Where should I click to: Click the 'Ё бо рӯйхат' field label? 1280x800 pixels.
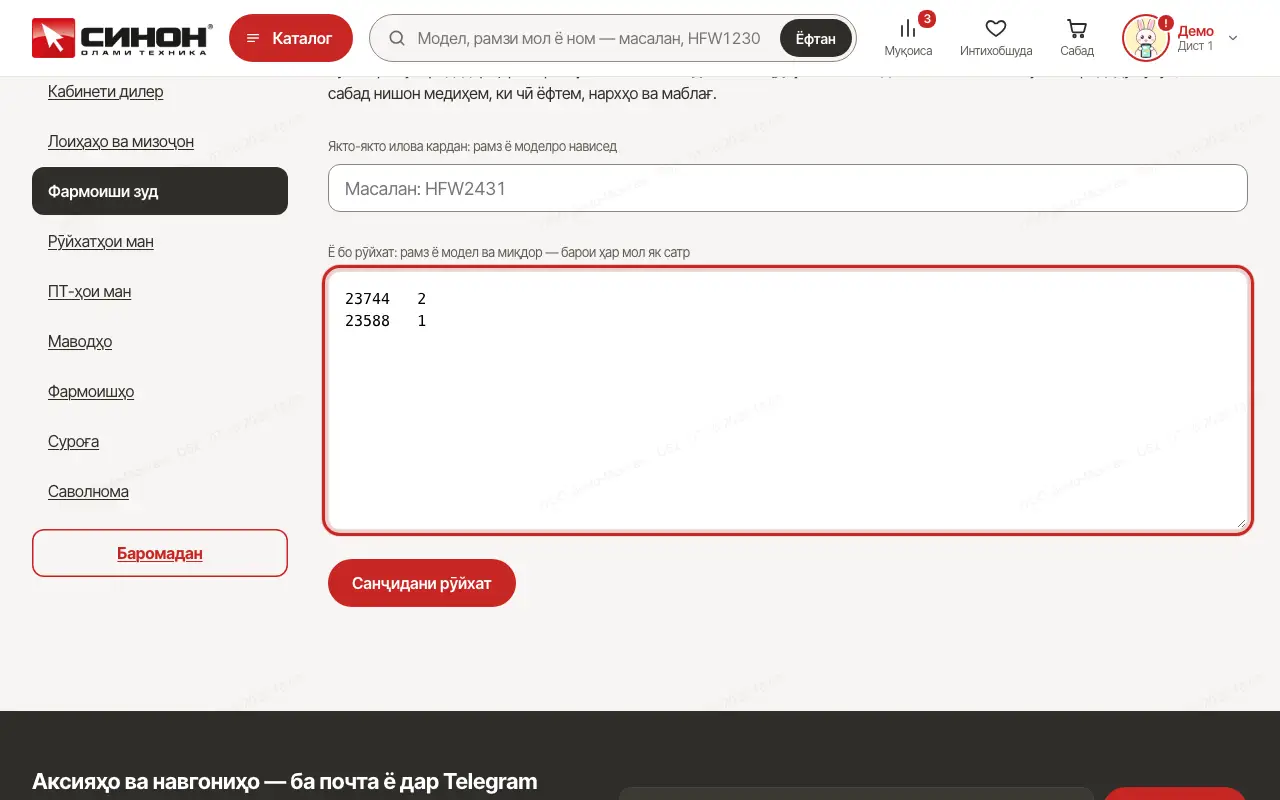(x=509, y=252)
